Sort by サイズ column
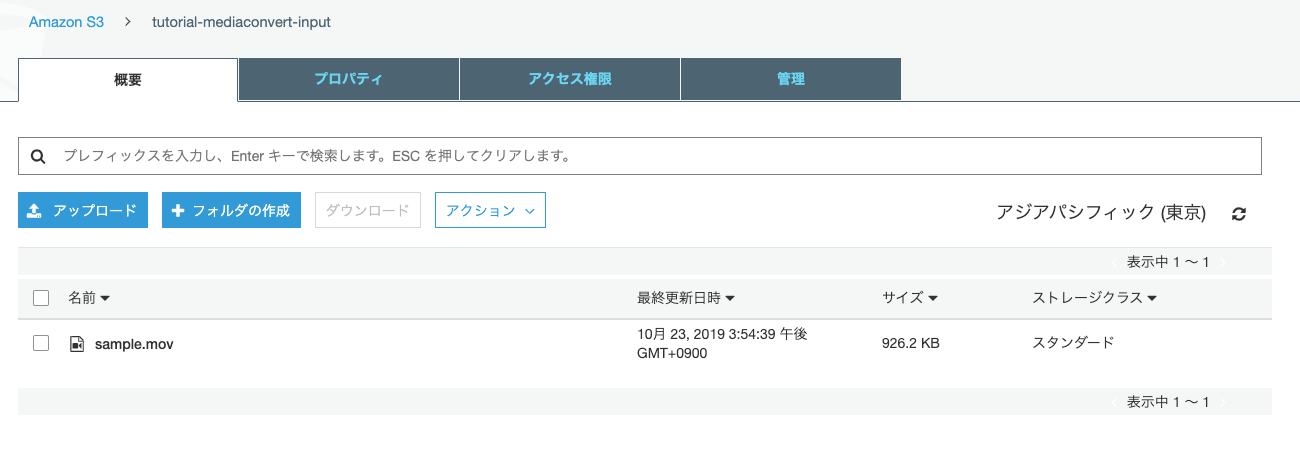Viewport: 1300px width, 451px height. (x=909, y=298)
